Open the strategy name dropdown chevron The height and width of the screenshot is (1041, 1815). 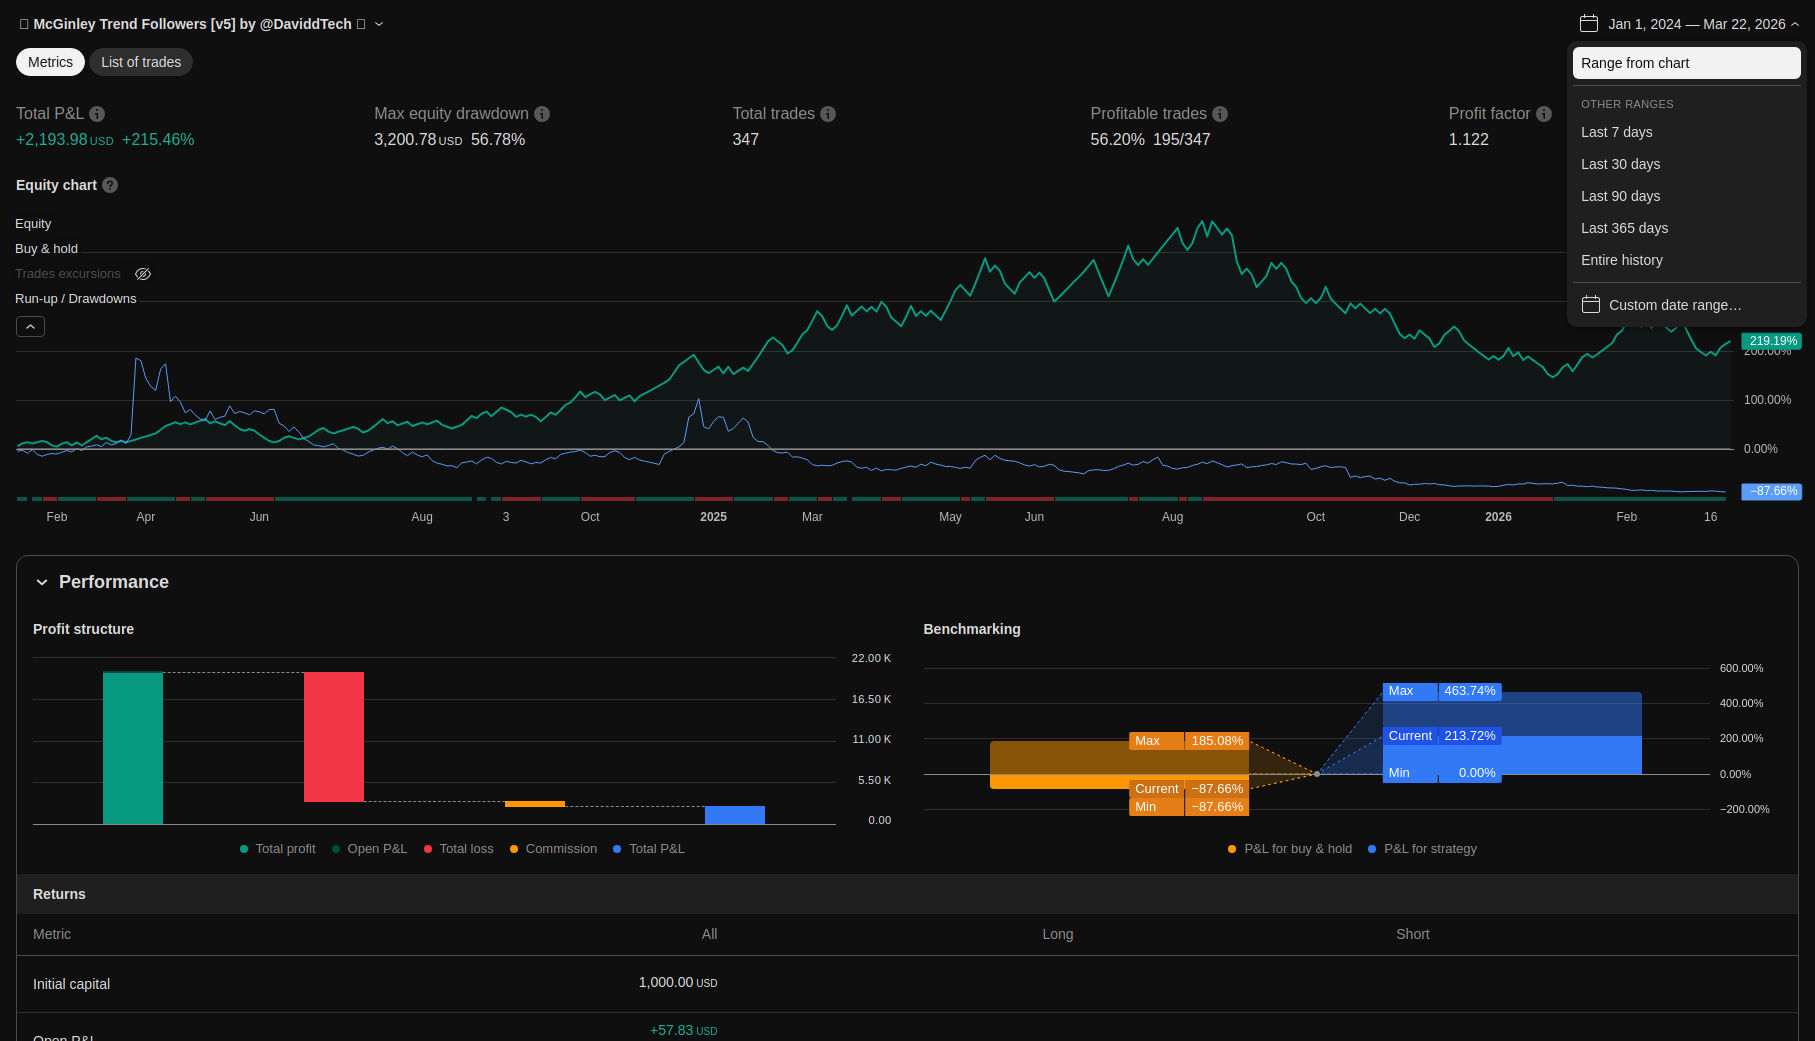(x=379, y=24)
